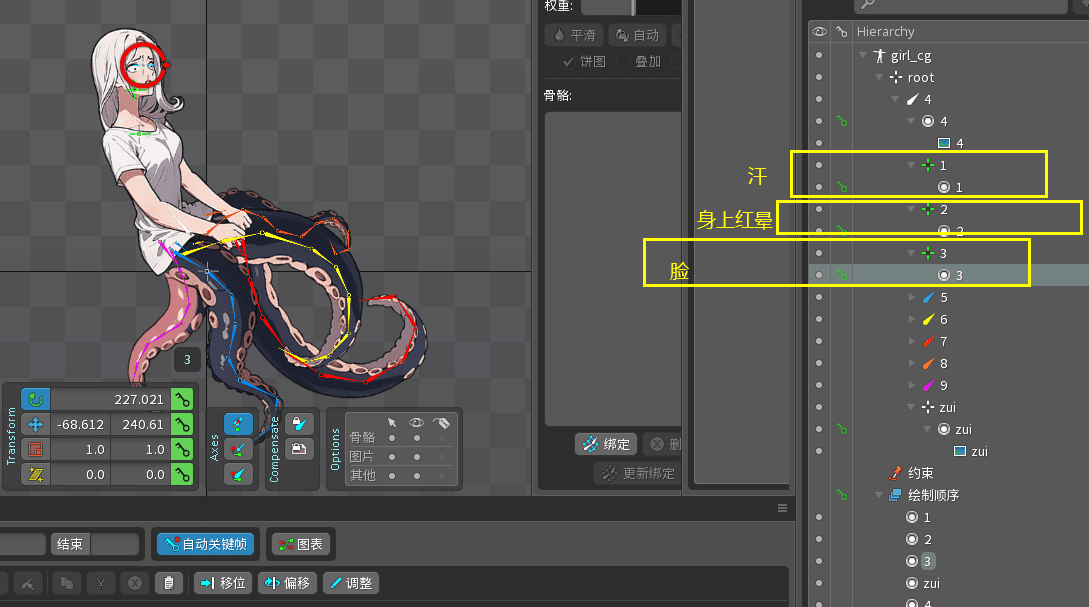The width and height of the screenshot is (1089, 607).
Task: Choose the top Axes mode icon
Action: 237,424
